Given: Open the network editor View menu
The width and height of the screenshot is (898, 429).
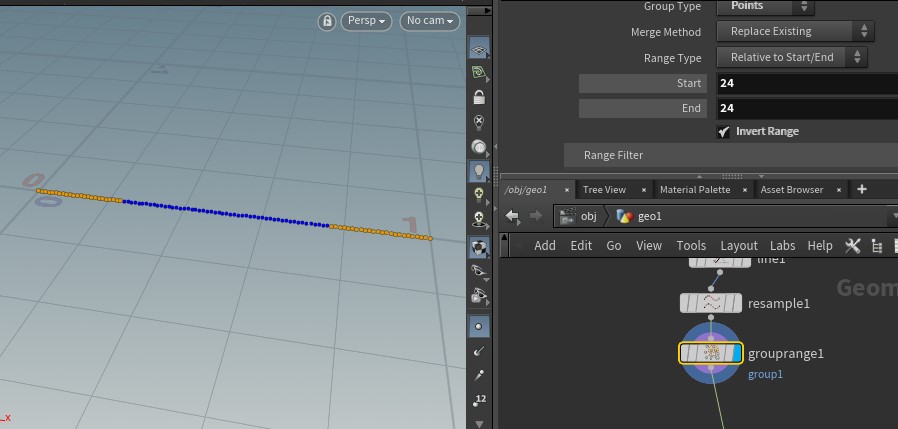Looking at the screenshot, I should (649, 246).
